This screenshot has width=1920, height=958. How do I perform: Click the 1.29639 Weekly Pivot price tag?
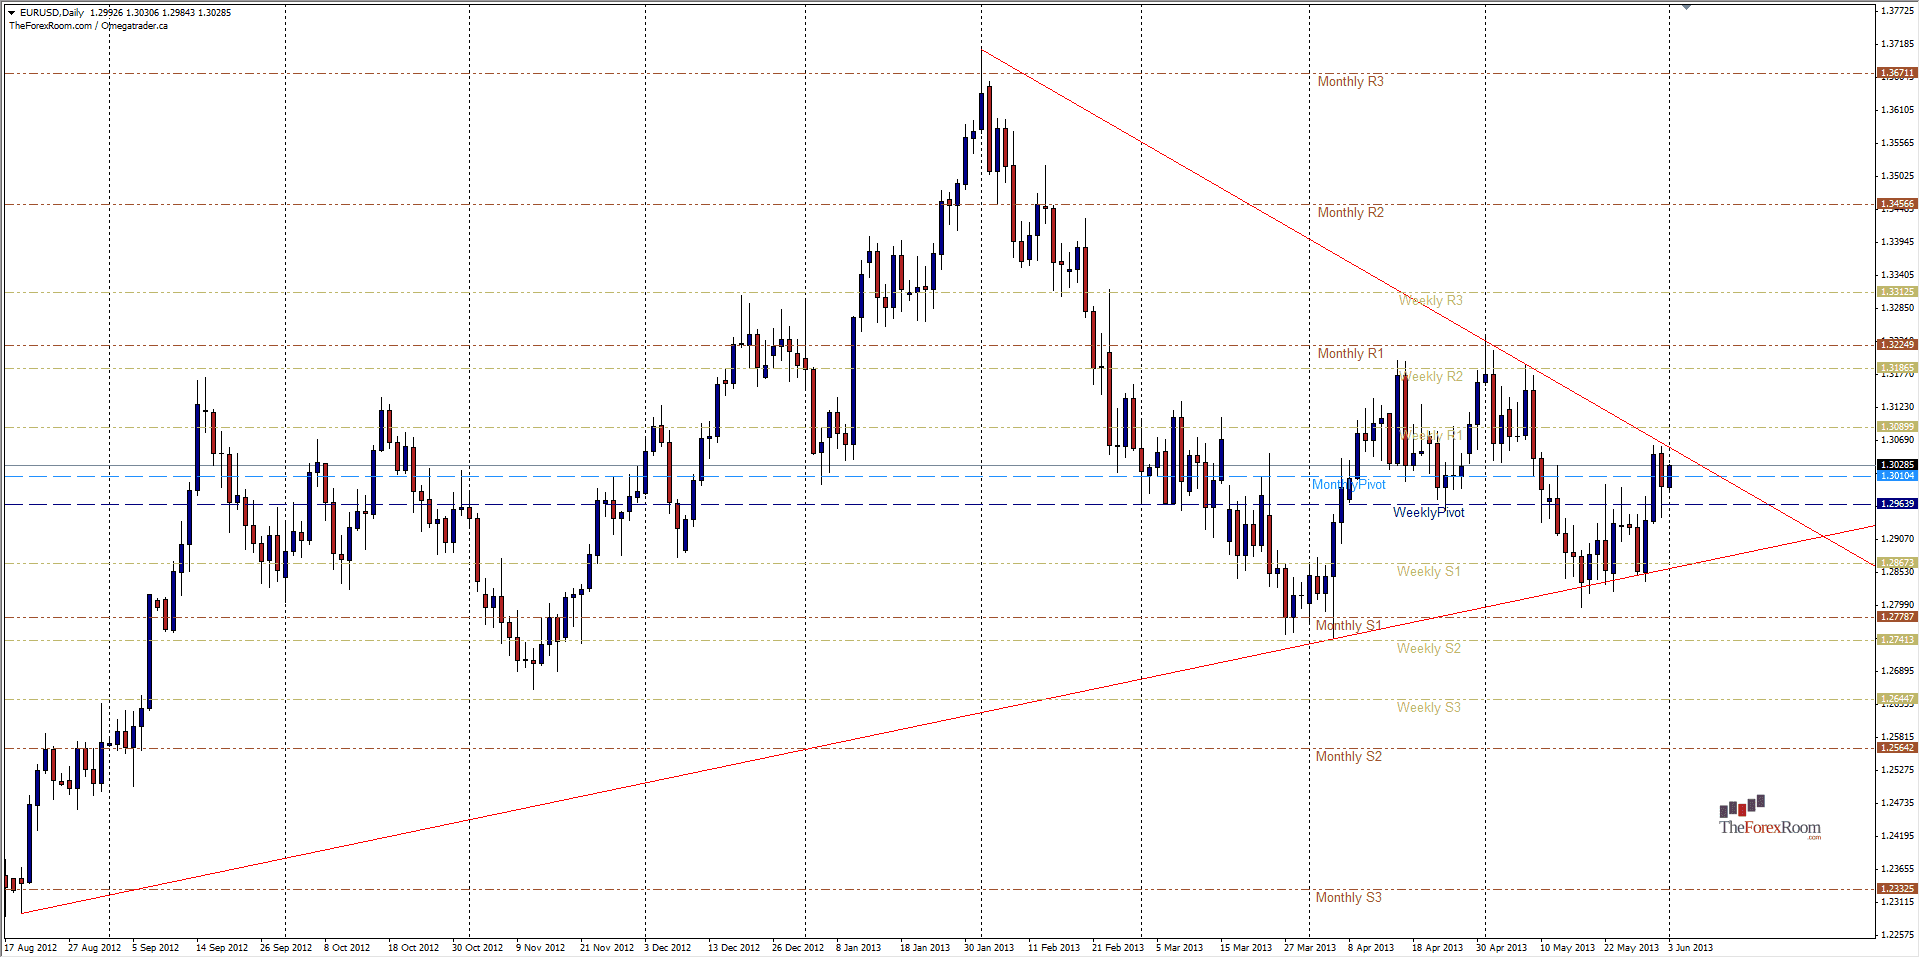[x=1896, y=503]
